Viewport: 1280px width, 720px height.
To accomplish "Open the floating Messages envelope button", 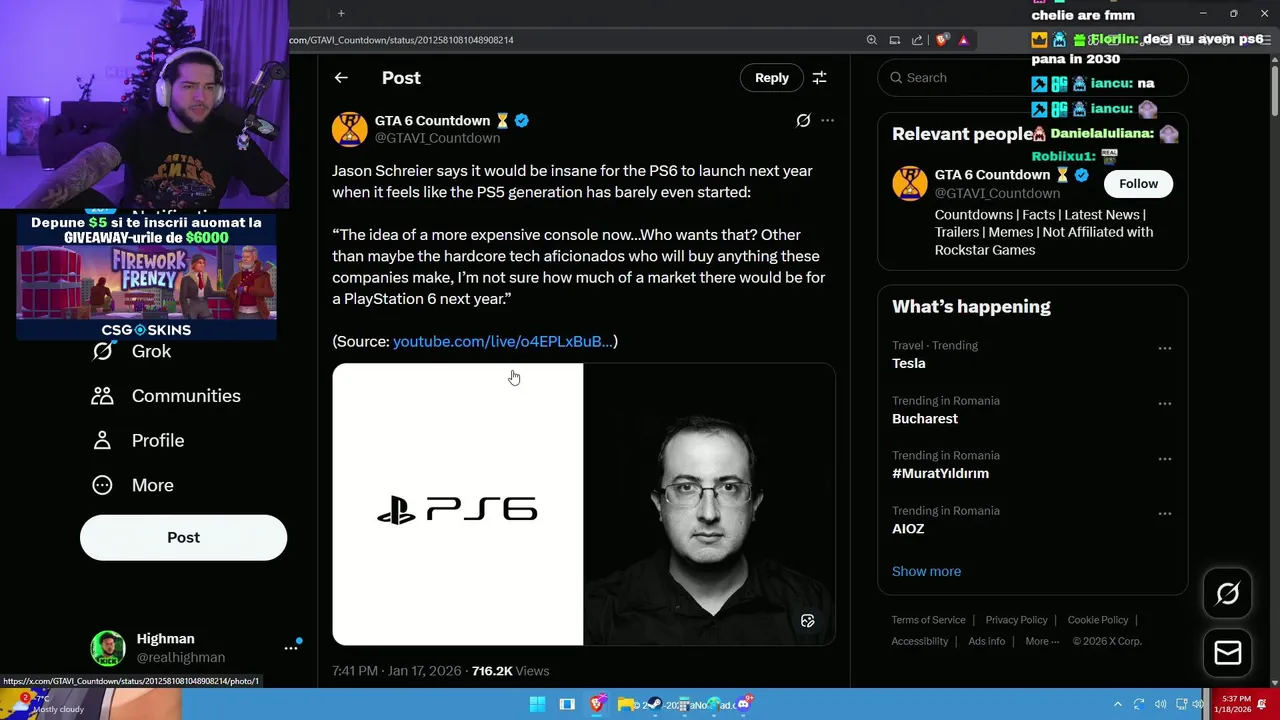I will coord(1228,653).
